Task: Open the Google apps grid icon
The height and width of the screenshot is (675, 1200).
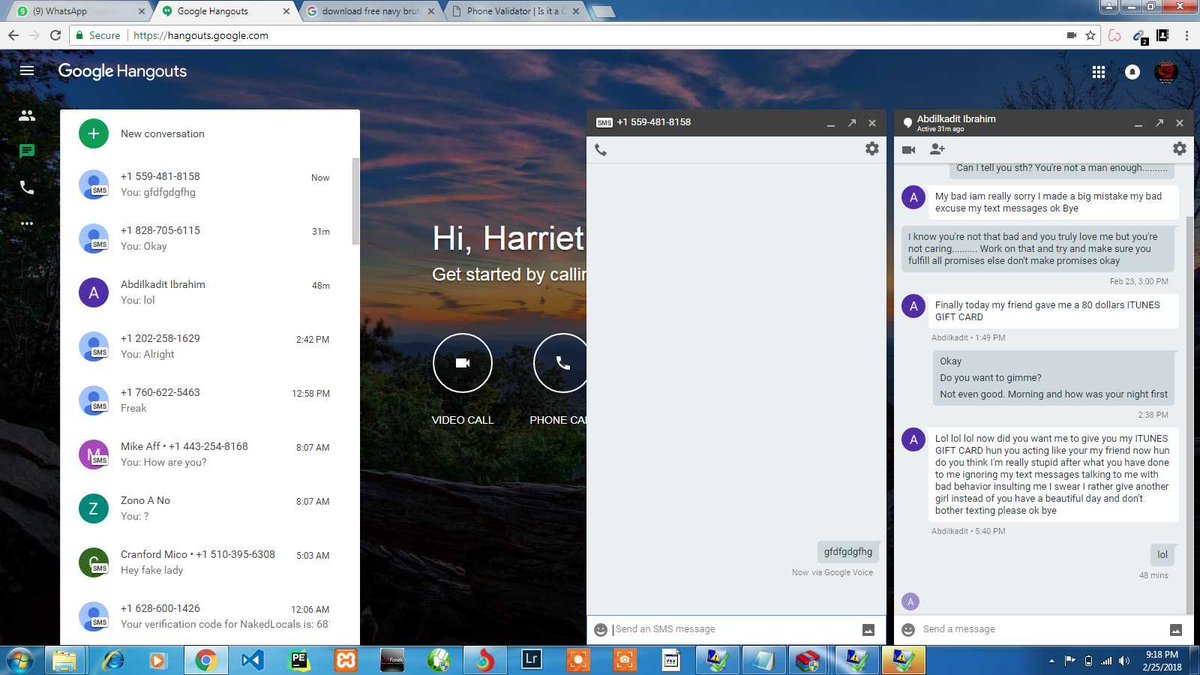Action: 1099,72
